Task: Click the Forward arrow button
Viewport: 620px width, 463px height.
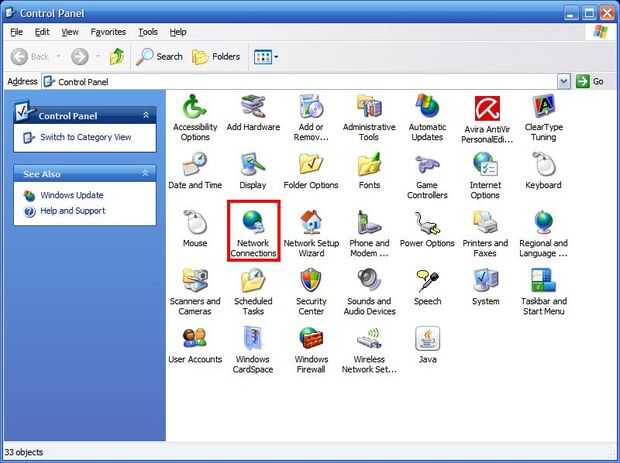Action: click(79, 57)
